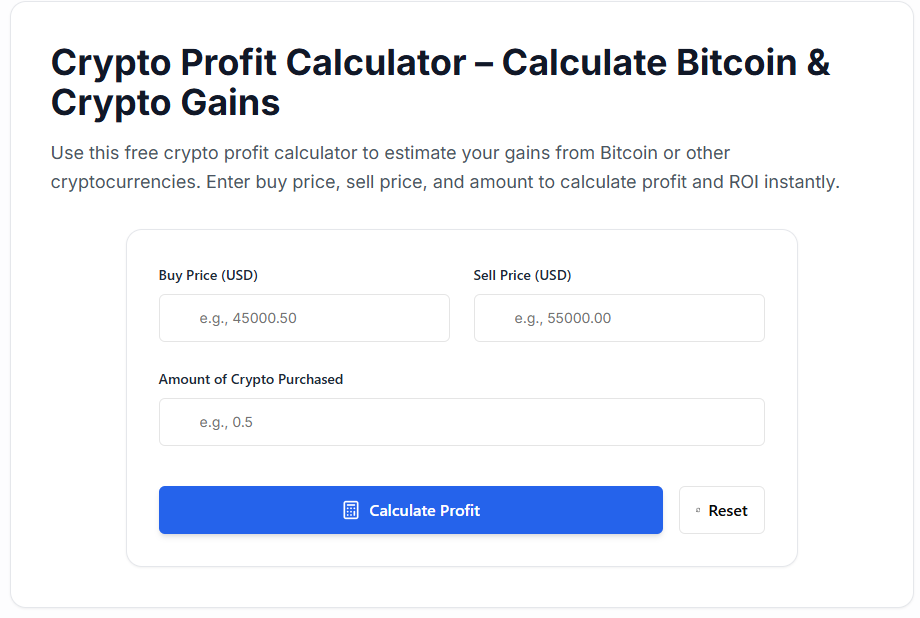
Task: Click the 'e.g., 55000.00' placeholder field
Action: tap(619, 318)
